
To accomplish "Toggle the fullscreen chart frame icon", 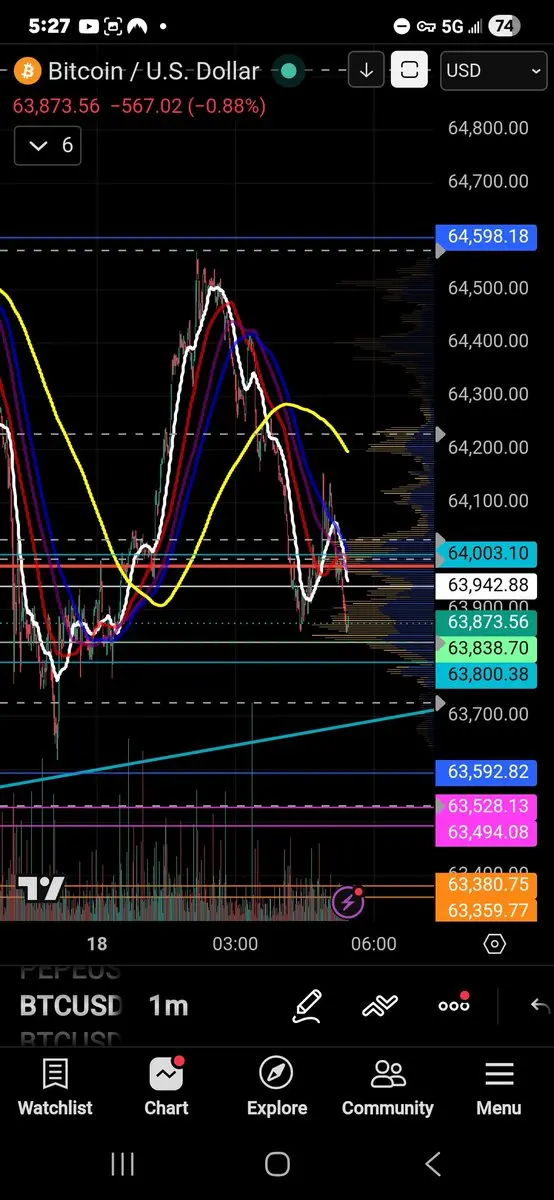I will point(410,70).
